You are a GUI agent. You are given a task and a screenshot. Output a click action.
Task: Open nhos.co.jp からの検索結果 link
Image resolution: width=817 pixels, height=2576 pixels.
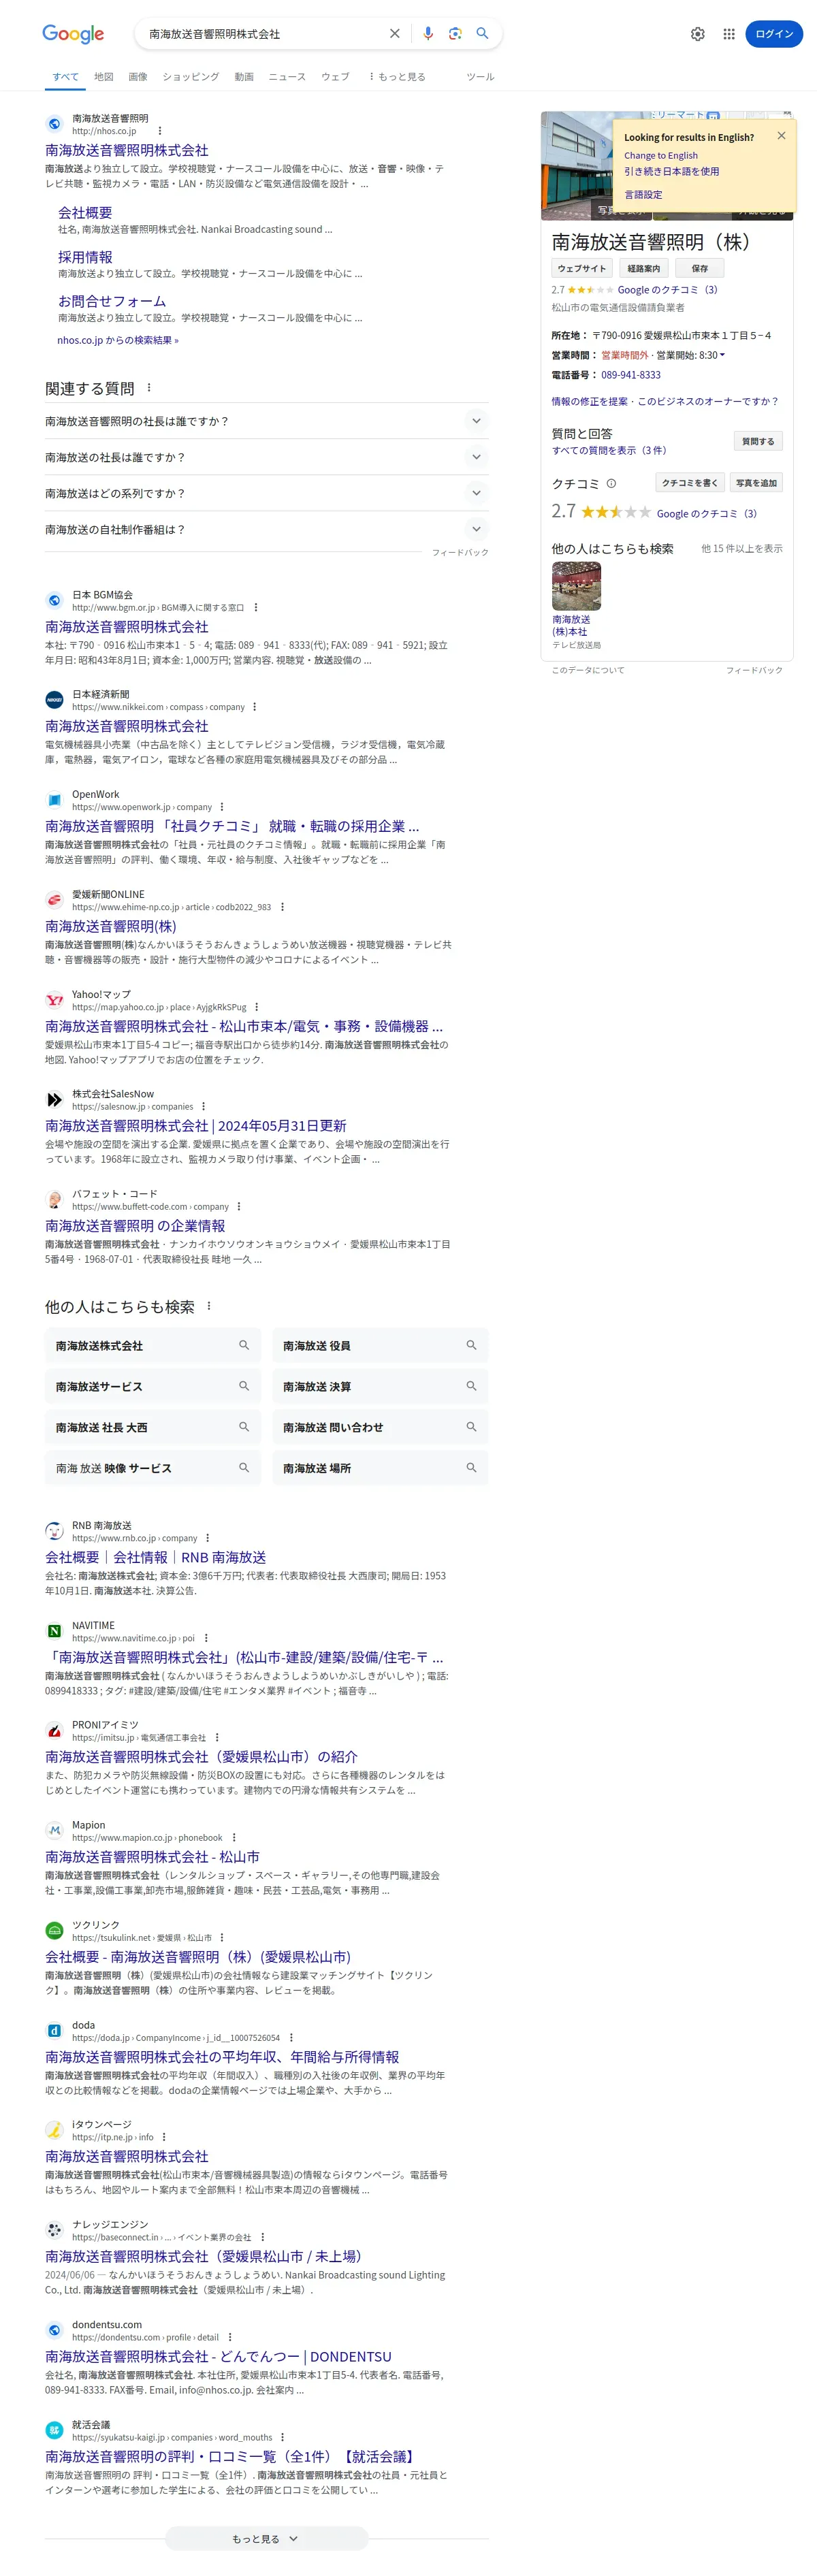coord(118,340)
